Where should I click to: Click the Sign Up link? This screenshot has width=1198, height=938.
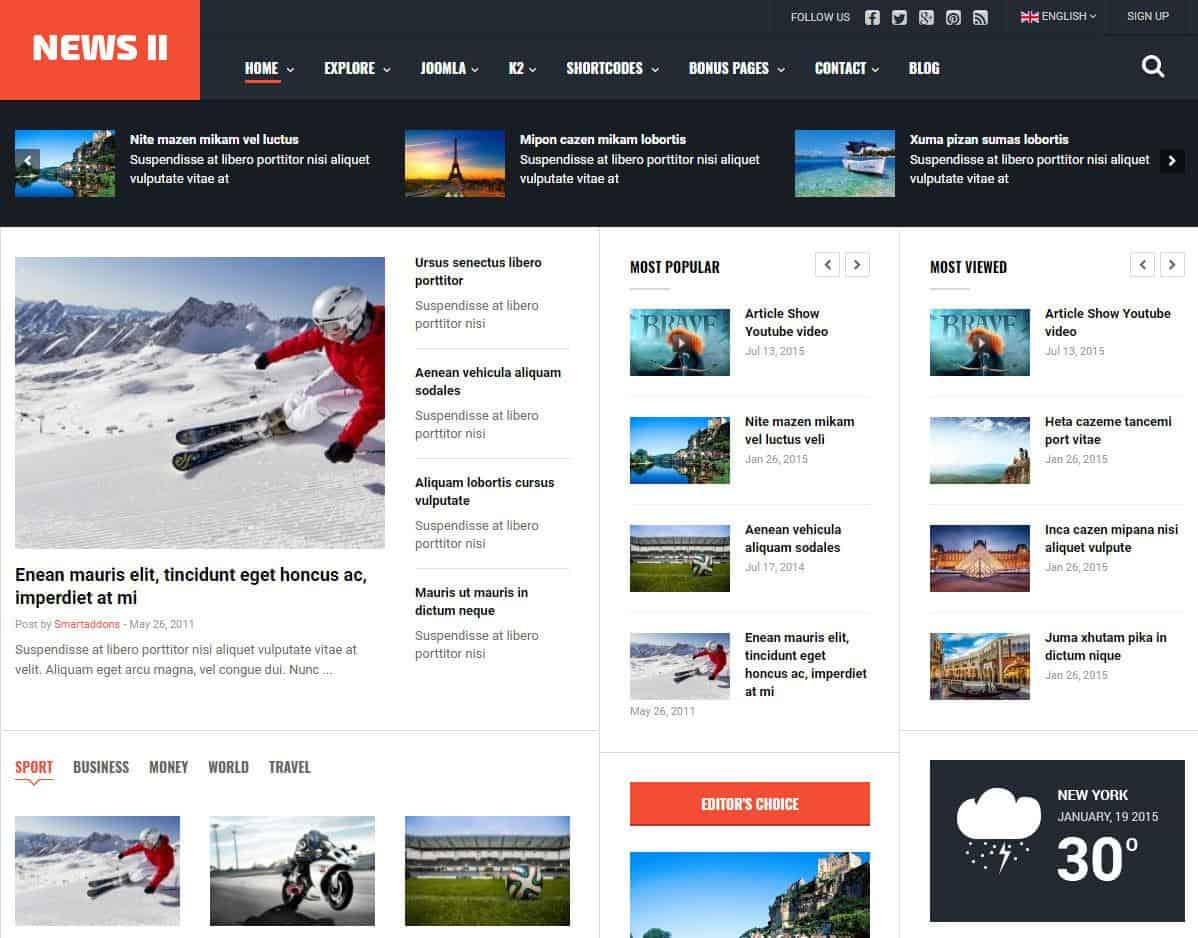click(1147, 16)
